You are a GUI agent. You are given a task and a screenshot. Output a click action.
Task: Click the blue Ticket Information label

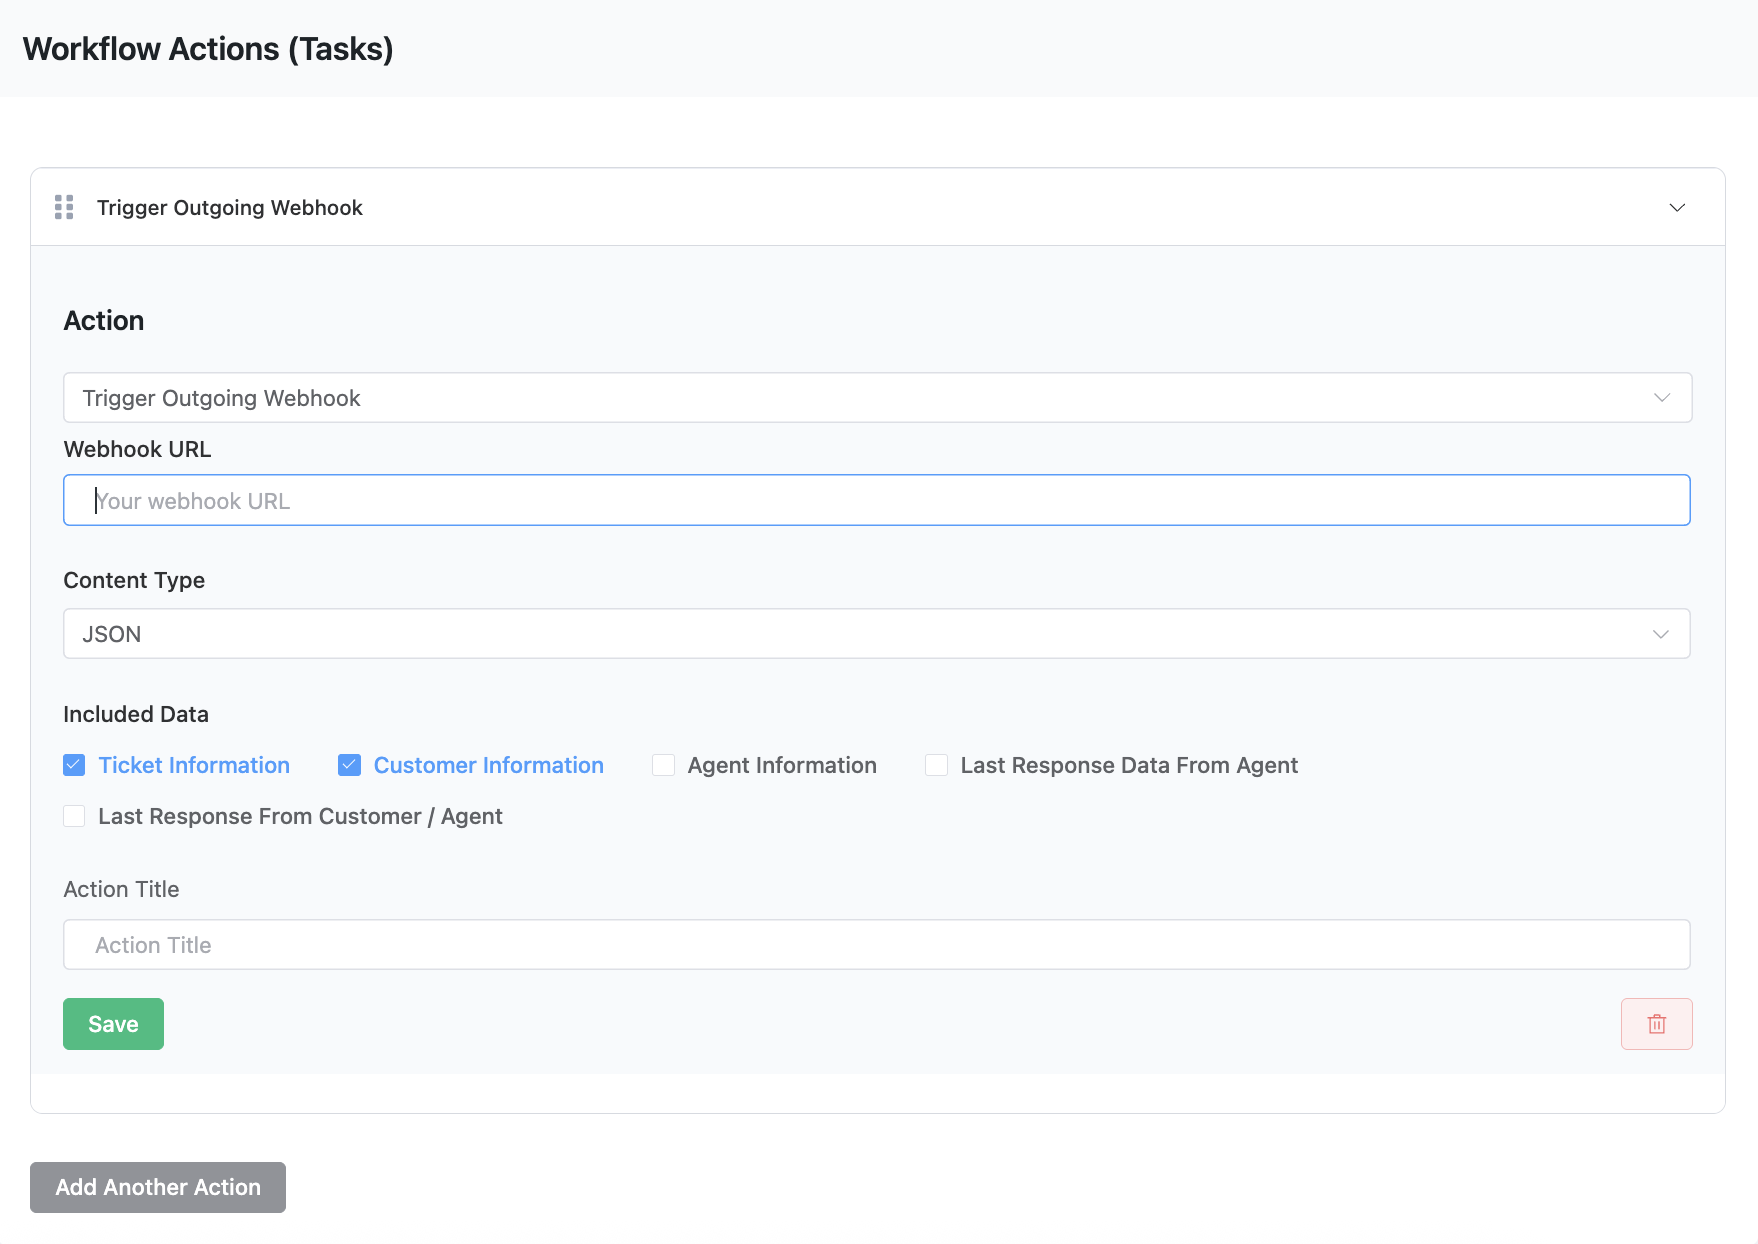point(194,764)
